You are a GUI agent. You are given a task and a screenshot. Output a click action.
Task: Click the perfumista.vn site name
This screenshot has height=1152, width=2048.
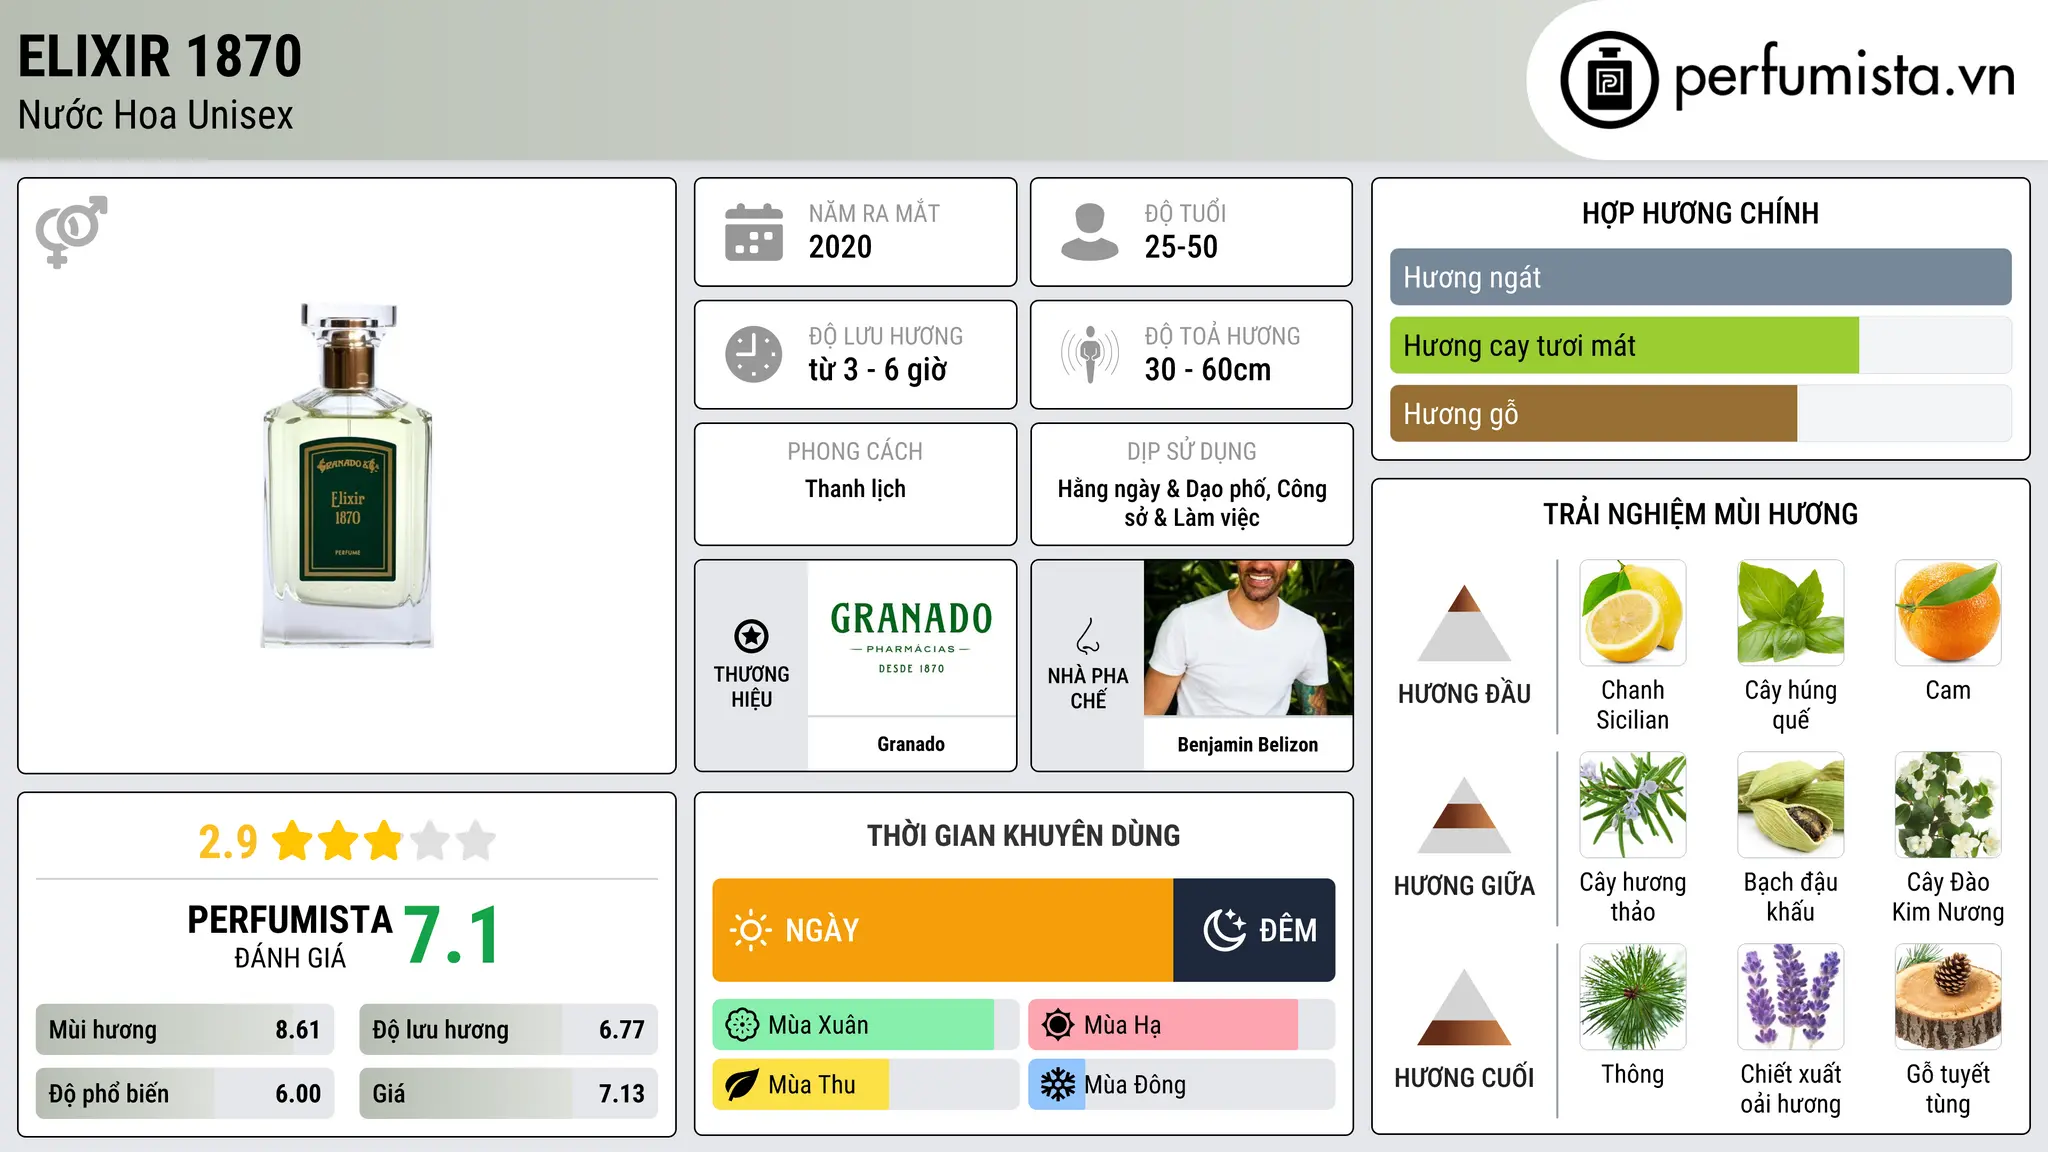[1844, 76]
